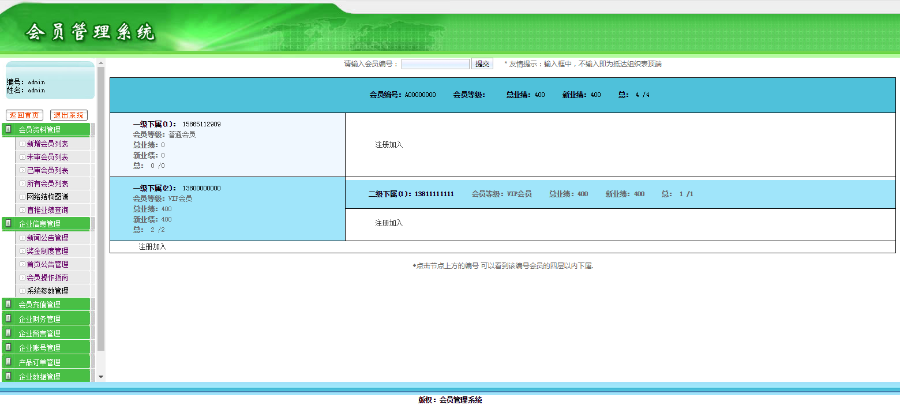Focus the member number search field

tap(435, 64)
